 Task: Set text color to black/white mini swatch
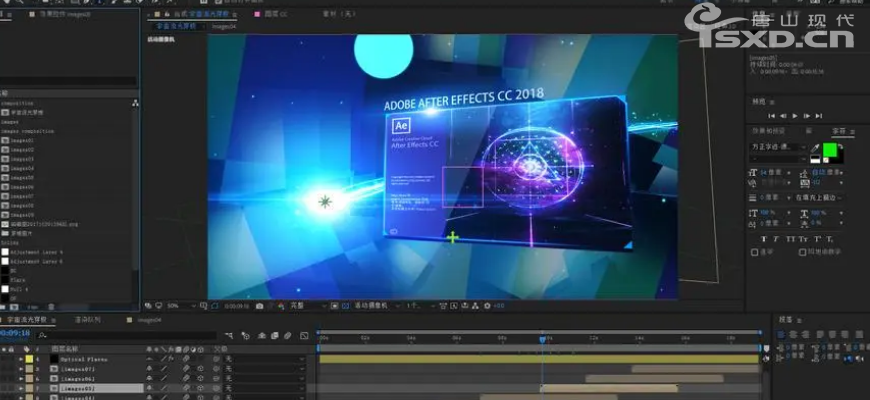[x=815, y=160]
